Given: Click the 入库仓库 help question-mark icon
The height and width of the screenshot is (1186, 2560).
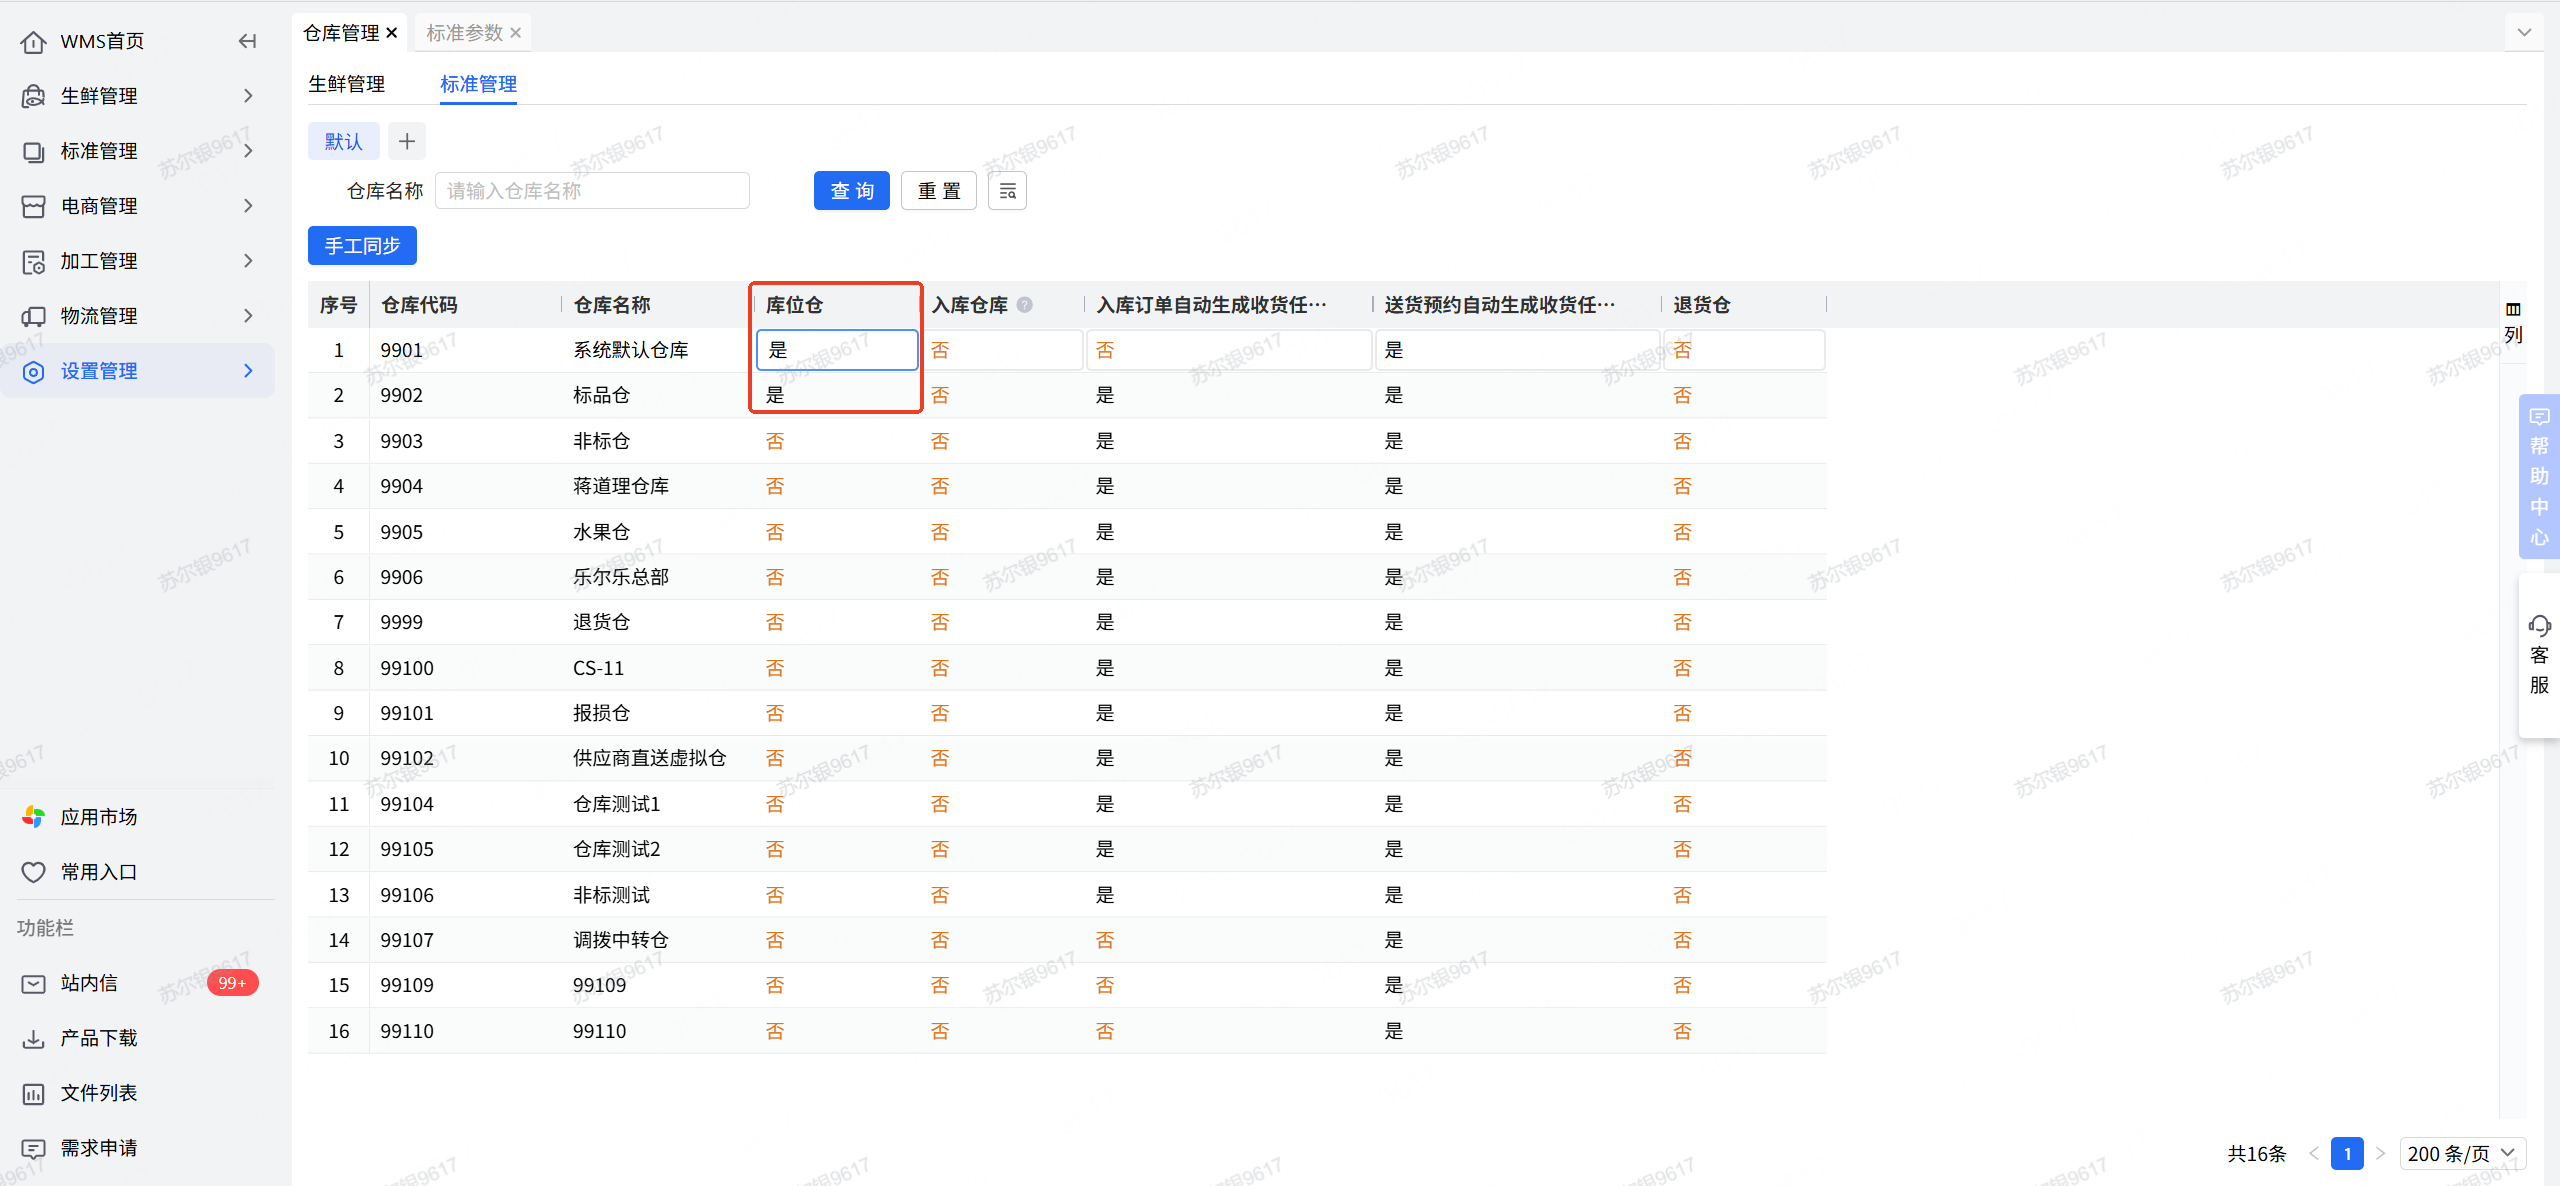Looking at the screenshot, I should 1025,305.
